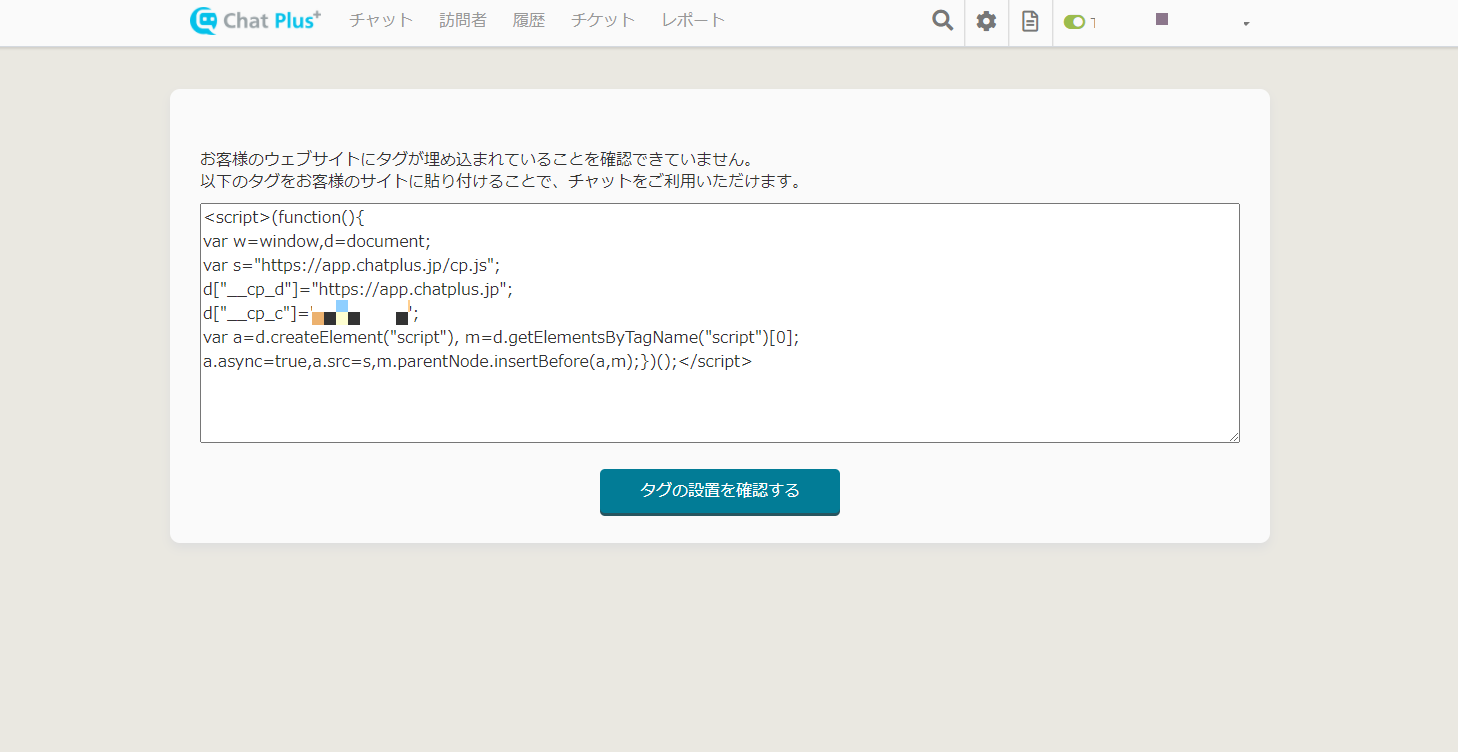1458x752 pixels.
Task: Click the line starting with <script>(function
Action: (285, 217)
